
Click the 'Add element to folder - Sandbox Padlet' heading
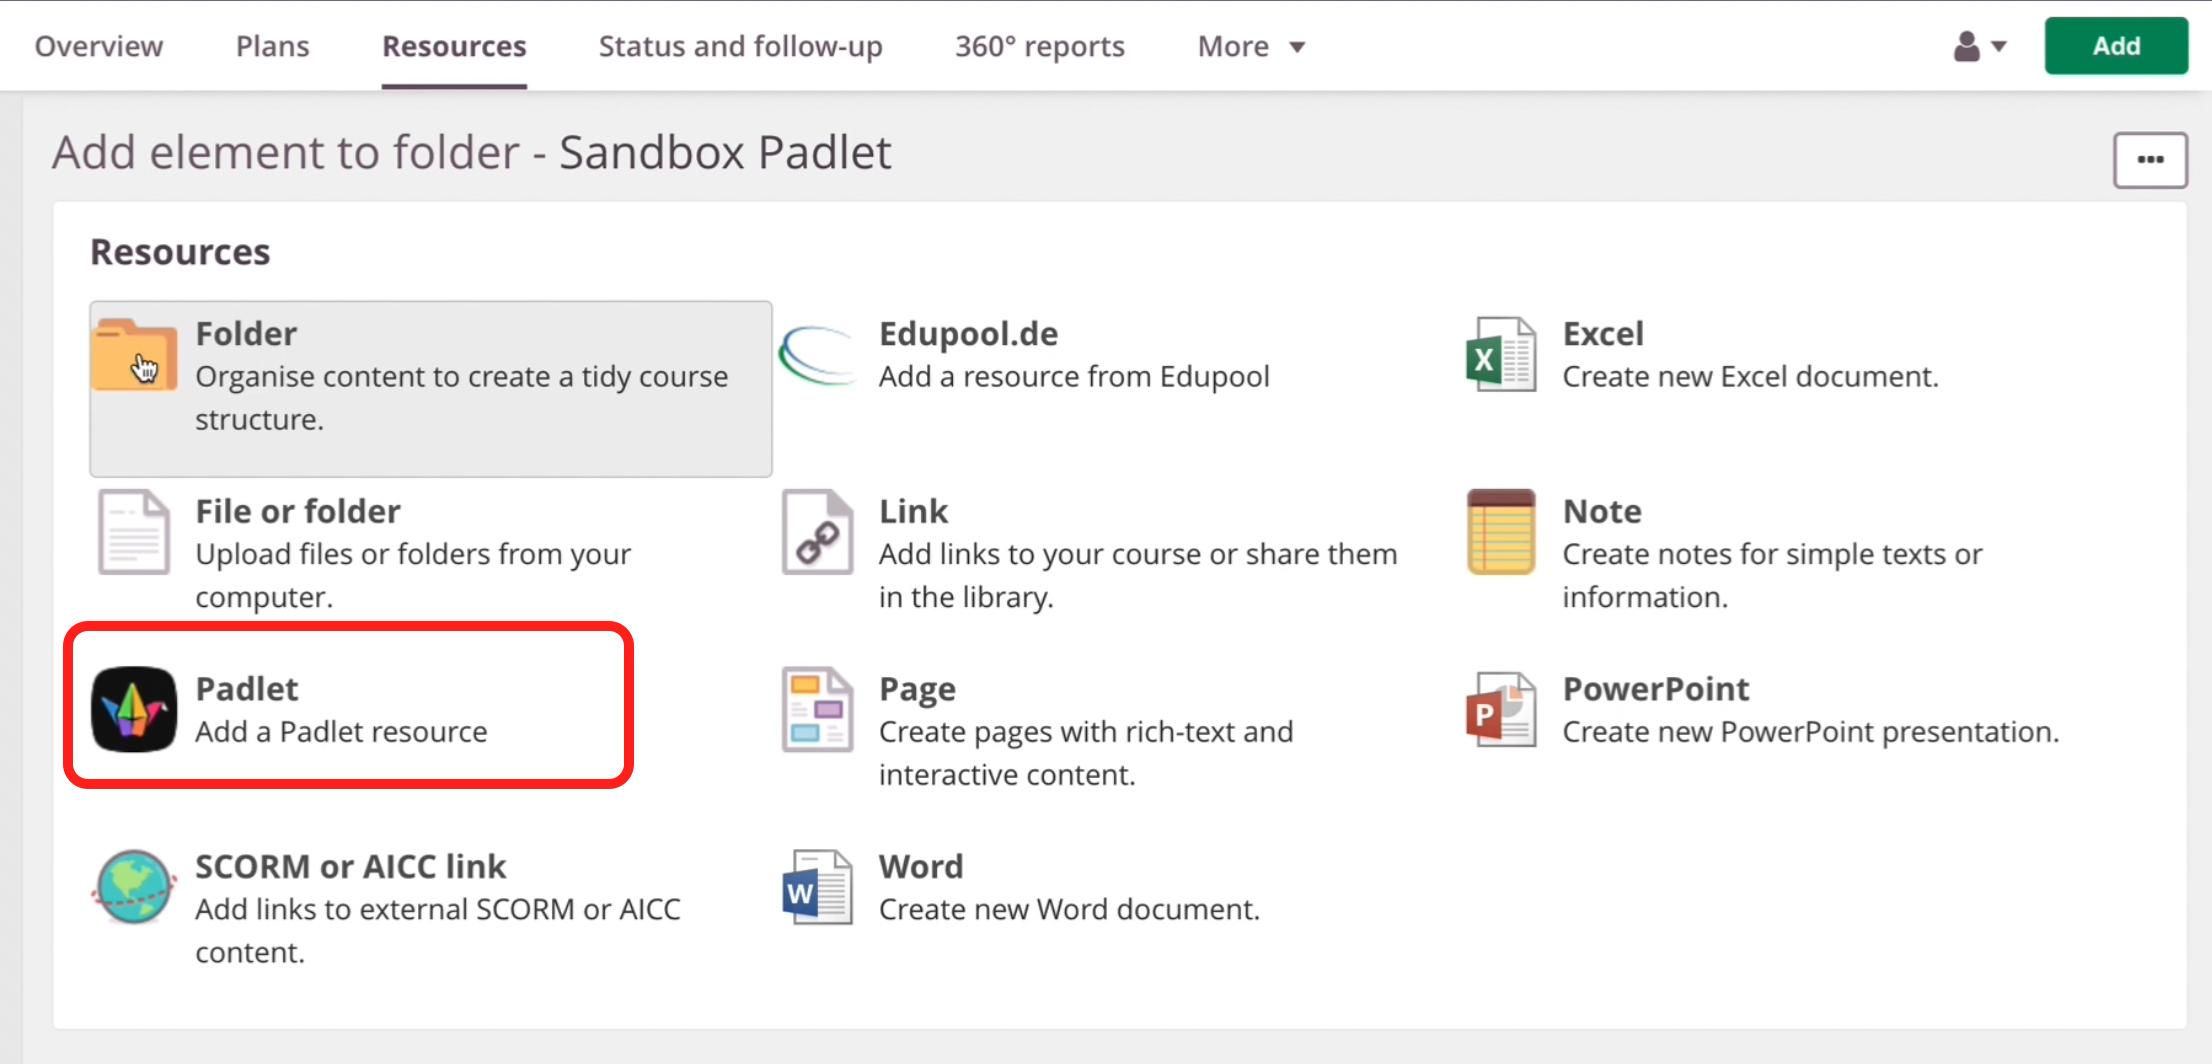pos(472,153)
